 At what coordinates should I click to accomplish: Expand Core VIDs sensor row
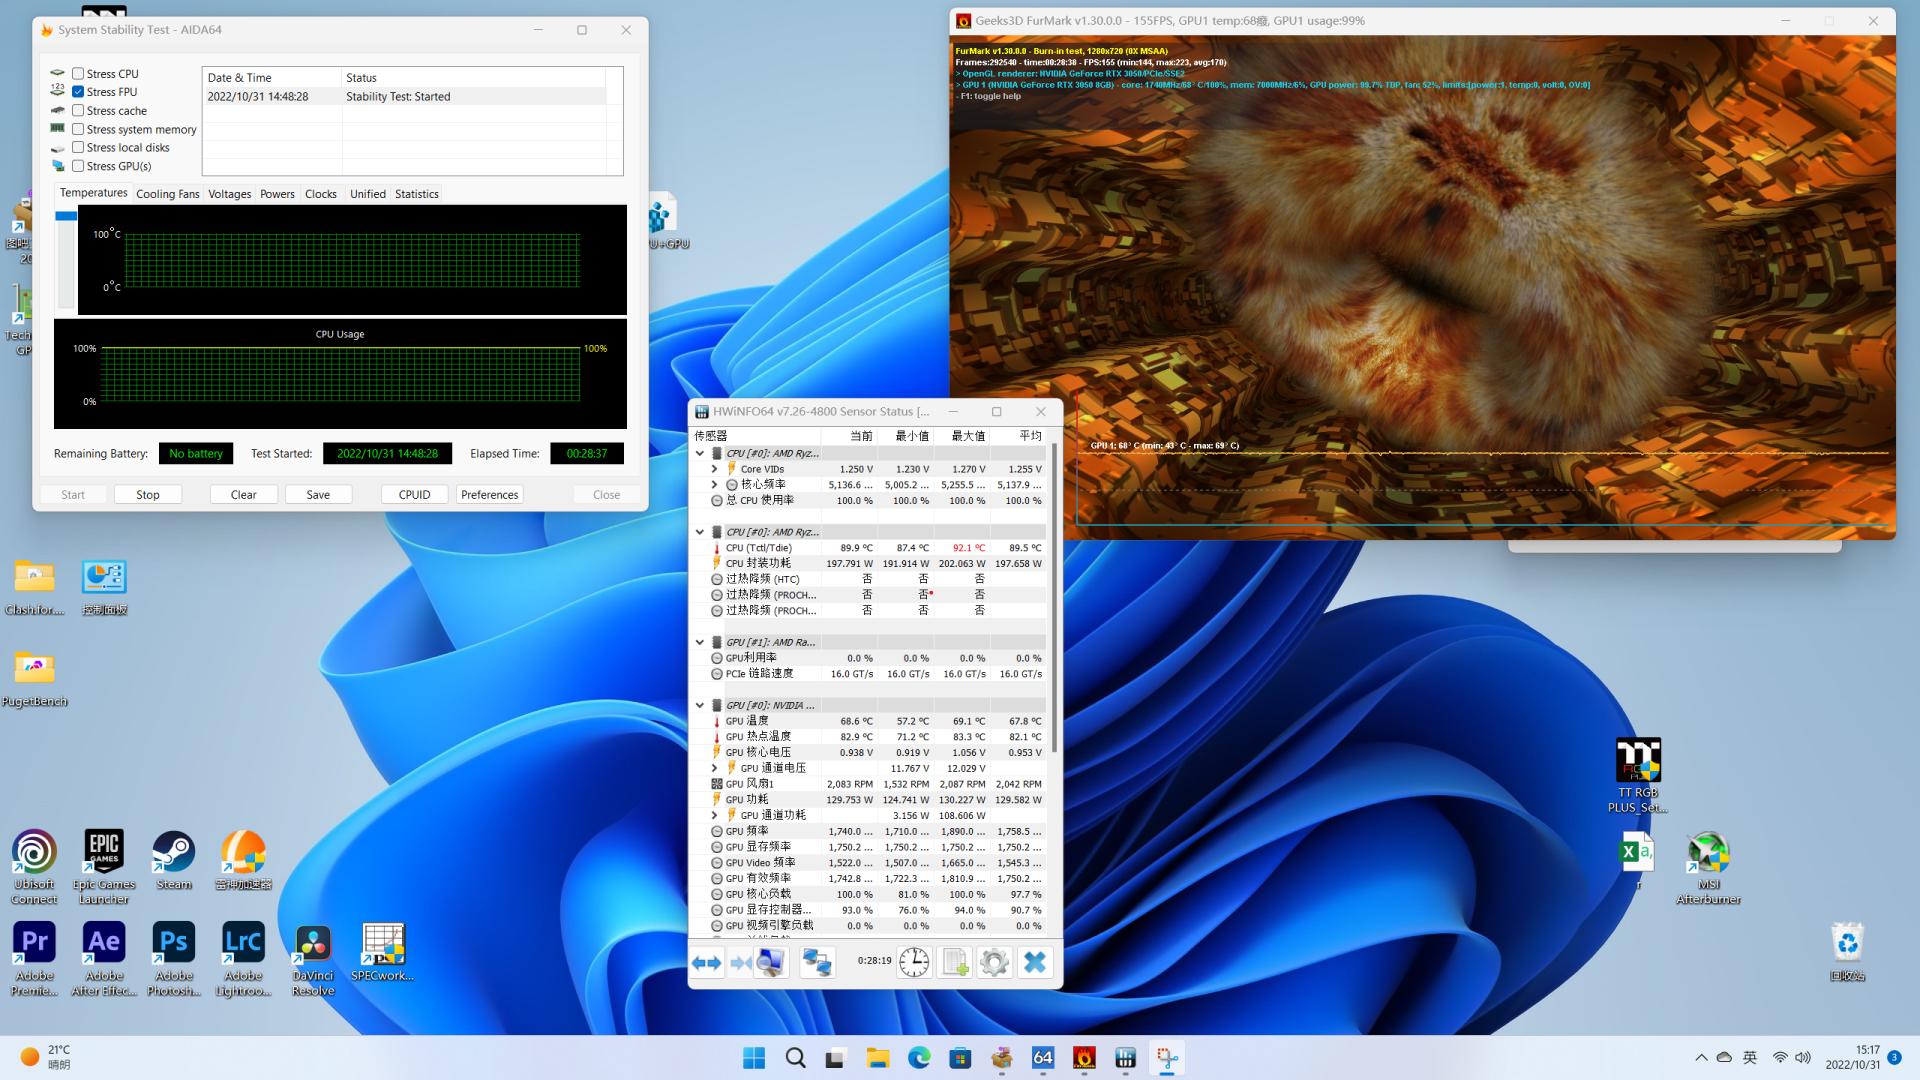(714, 469)
